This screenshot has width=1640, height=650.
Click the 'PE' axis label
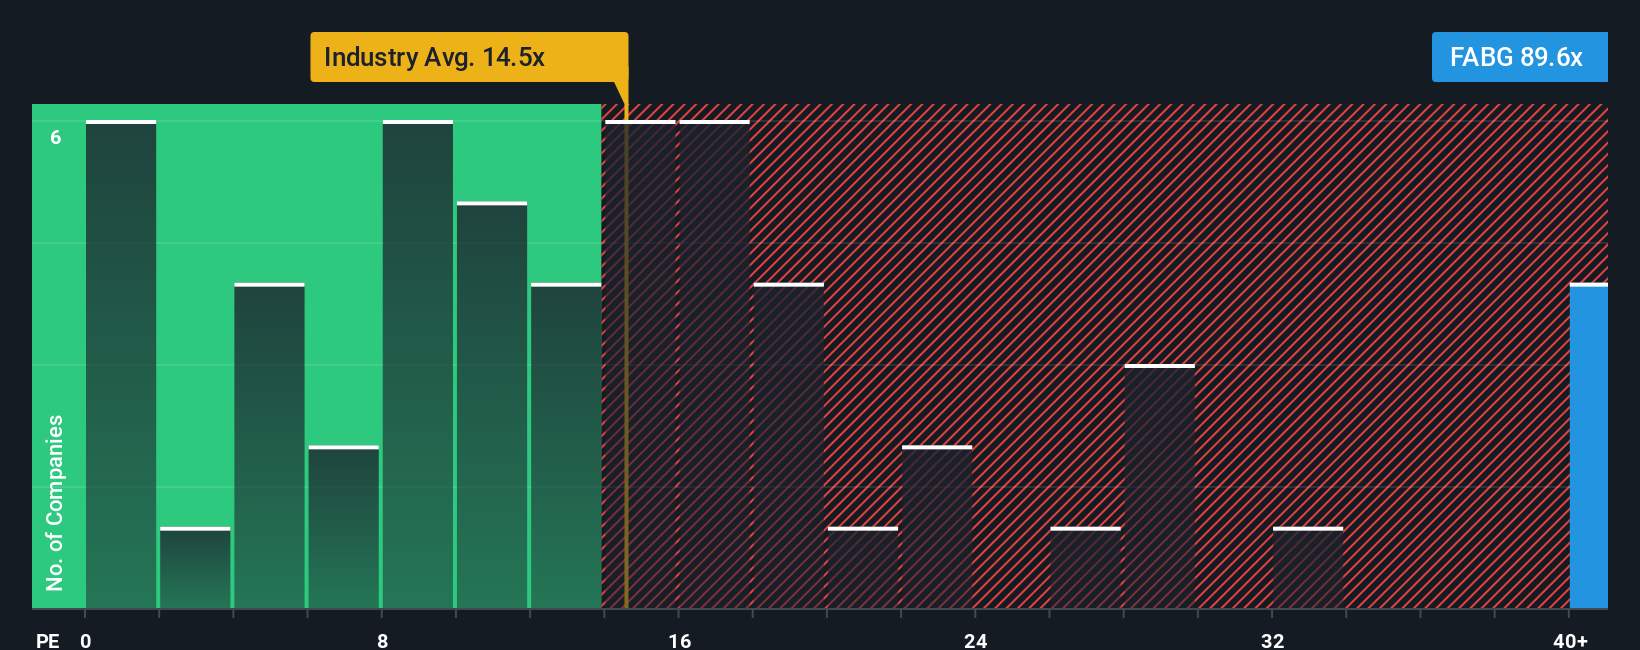tap(48, 640)
